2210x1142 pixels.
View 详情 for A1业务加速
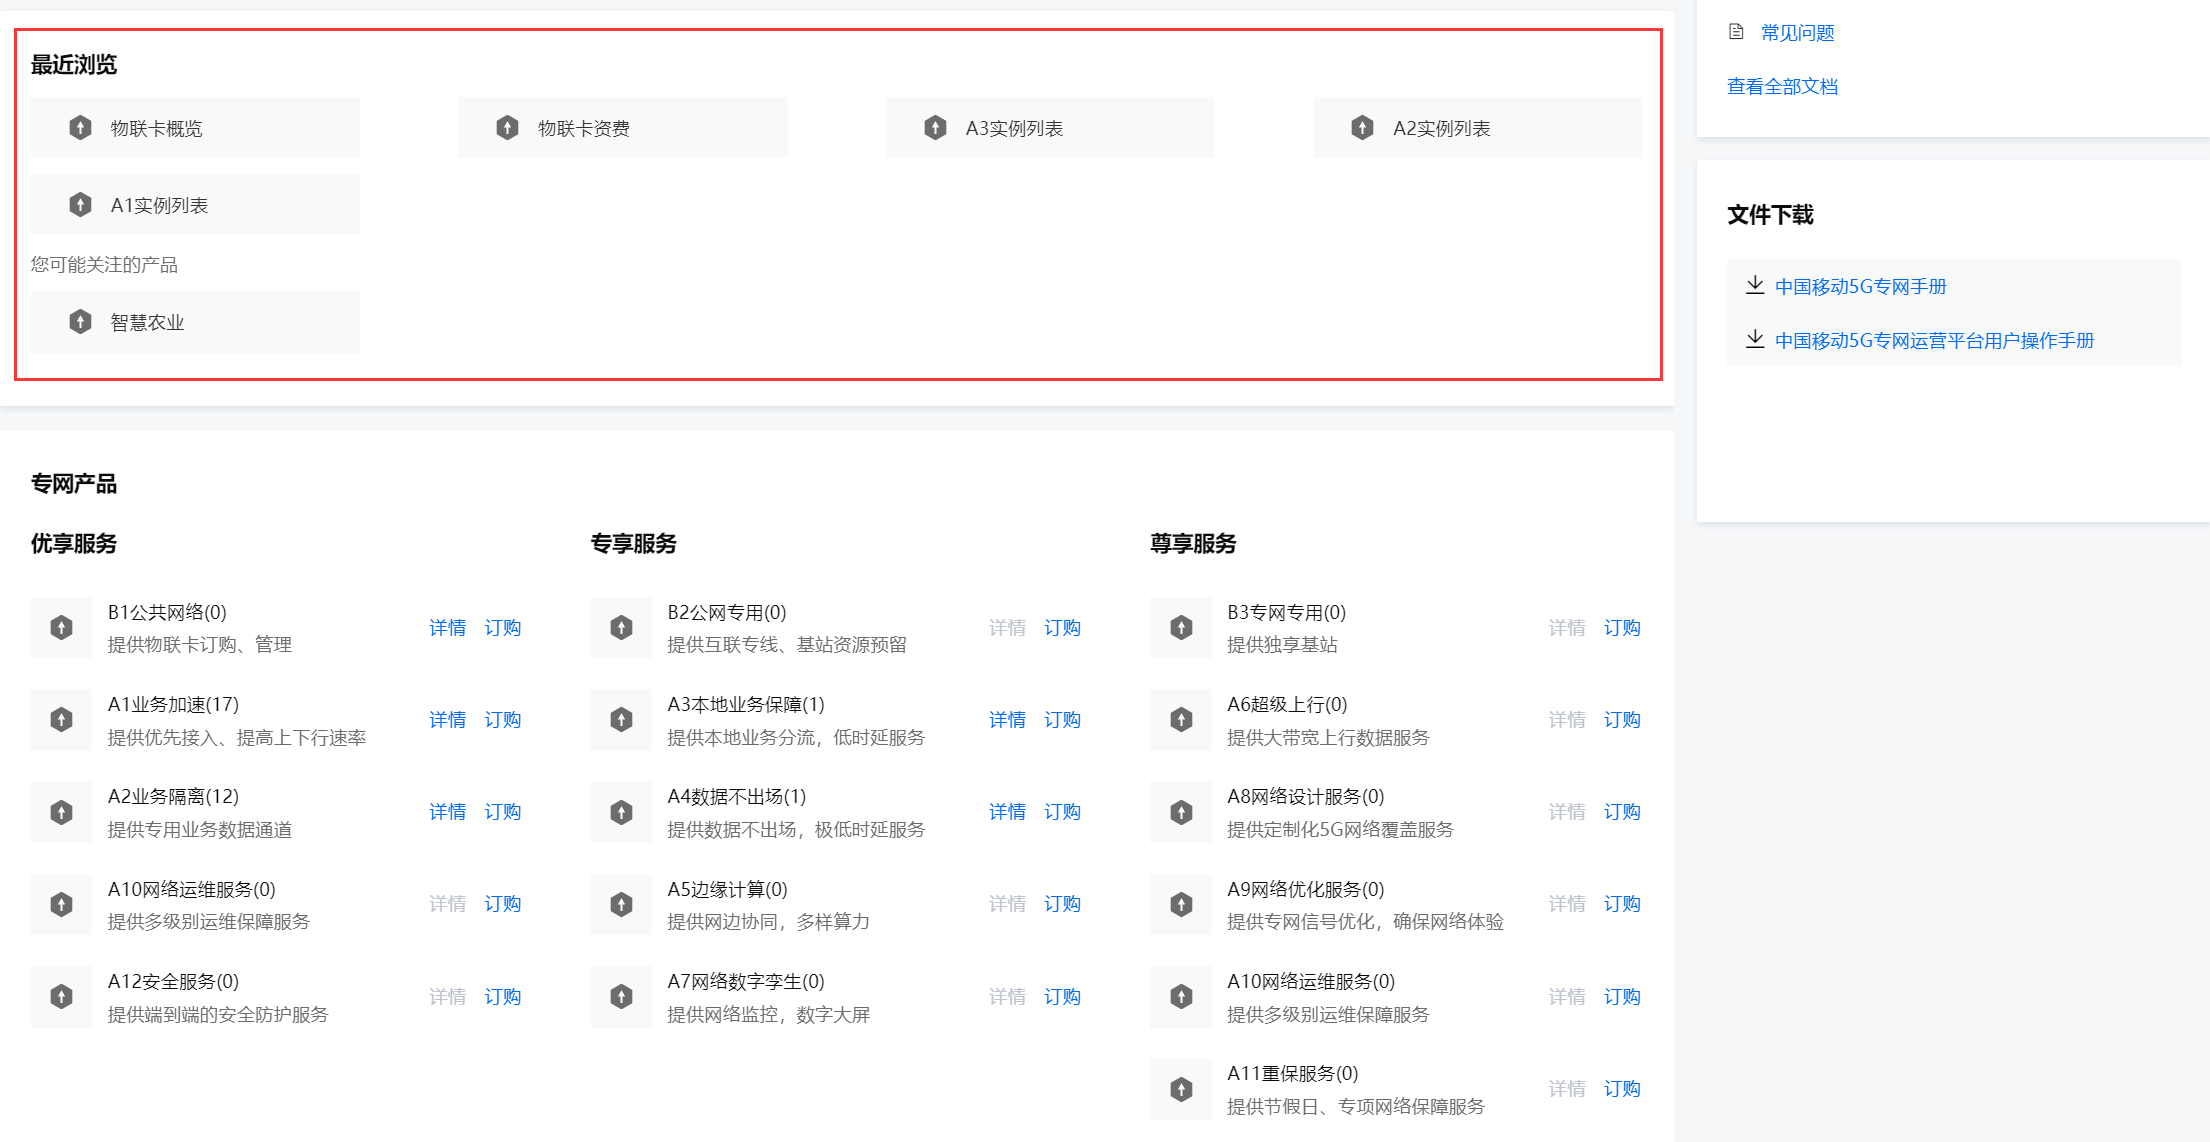coord(447,720)
